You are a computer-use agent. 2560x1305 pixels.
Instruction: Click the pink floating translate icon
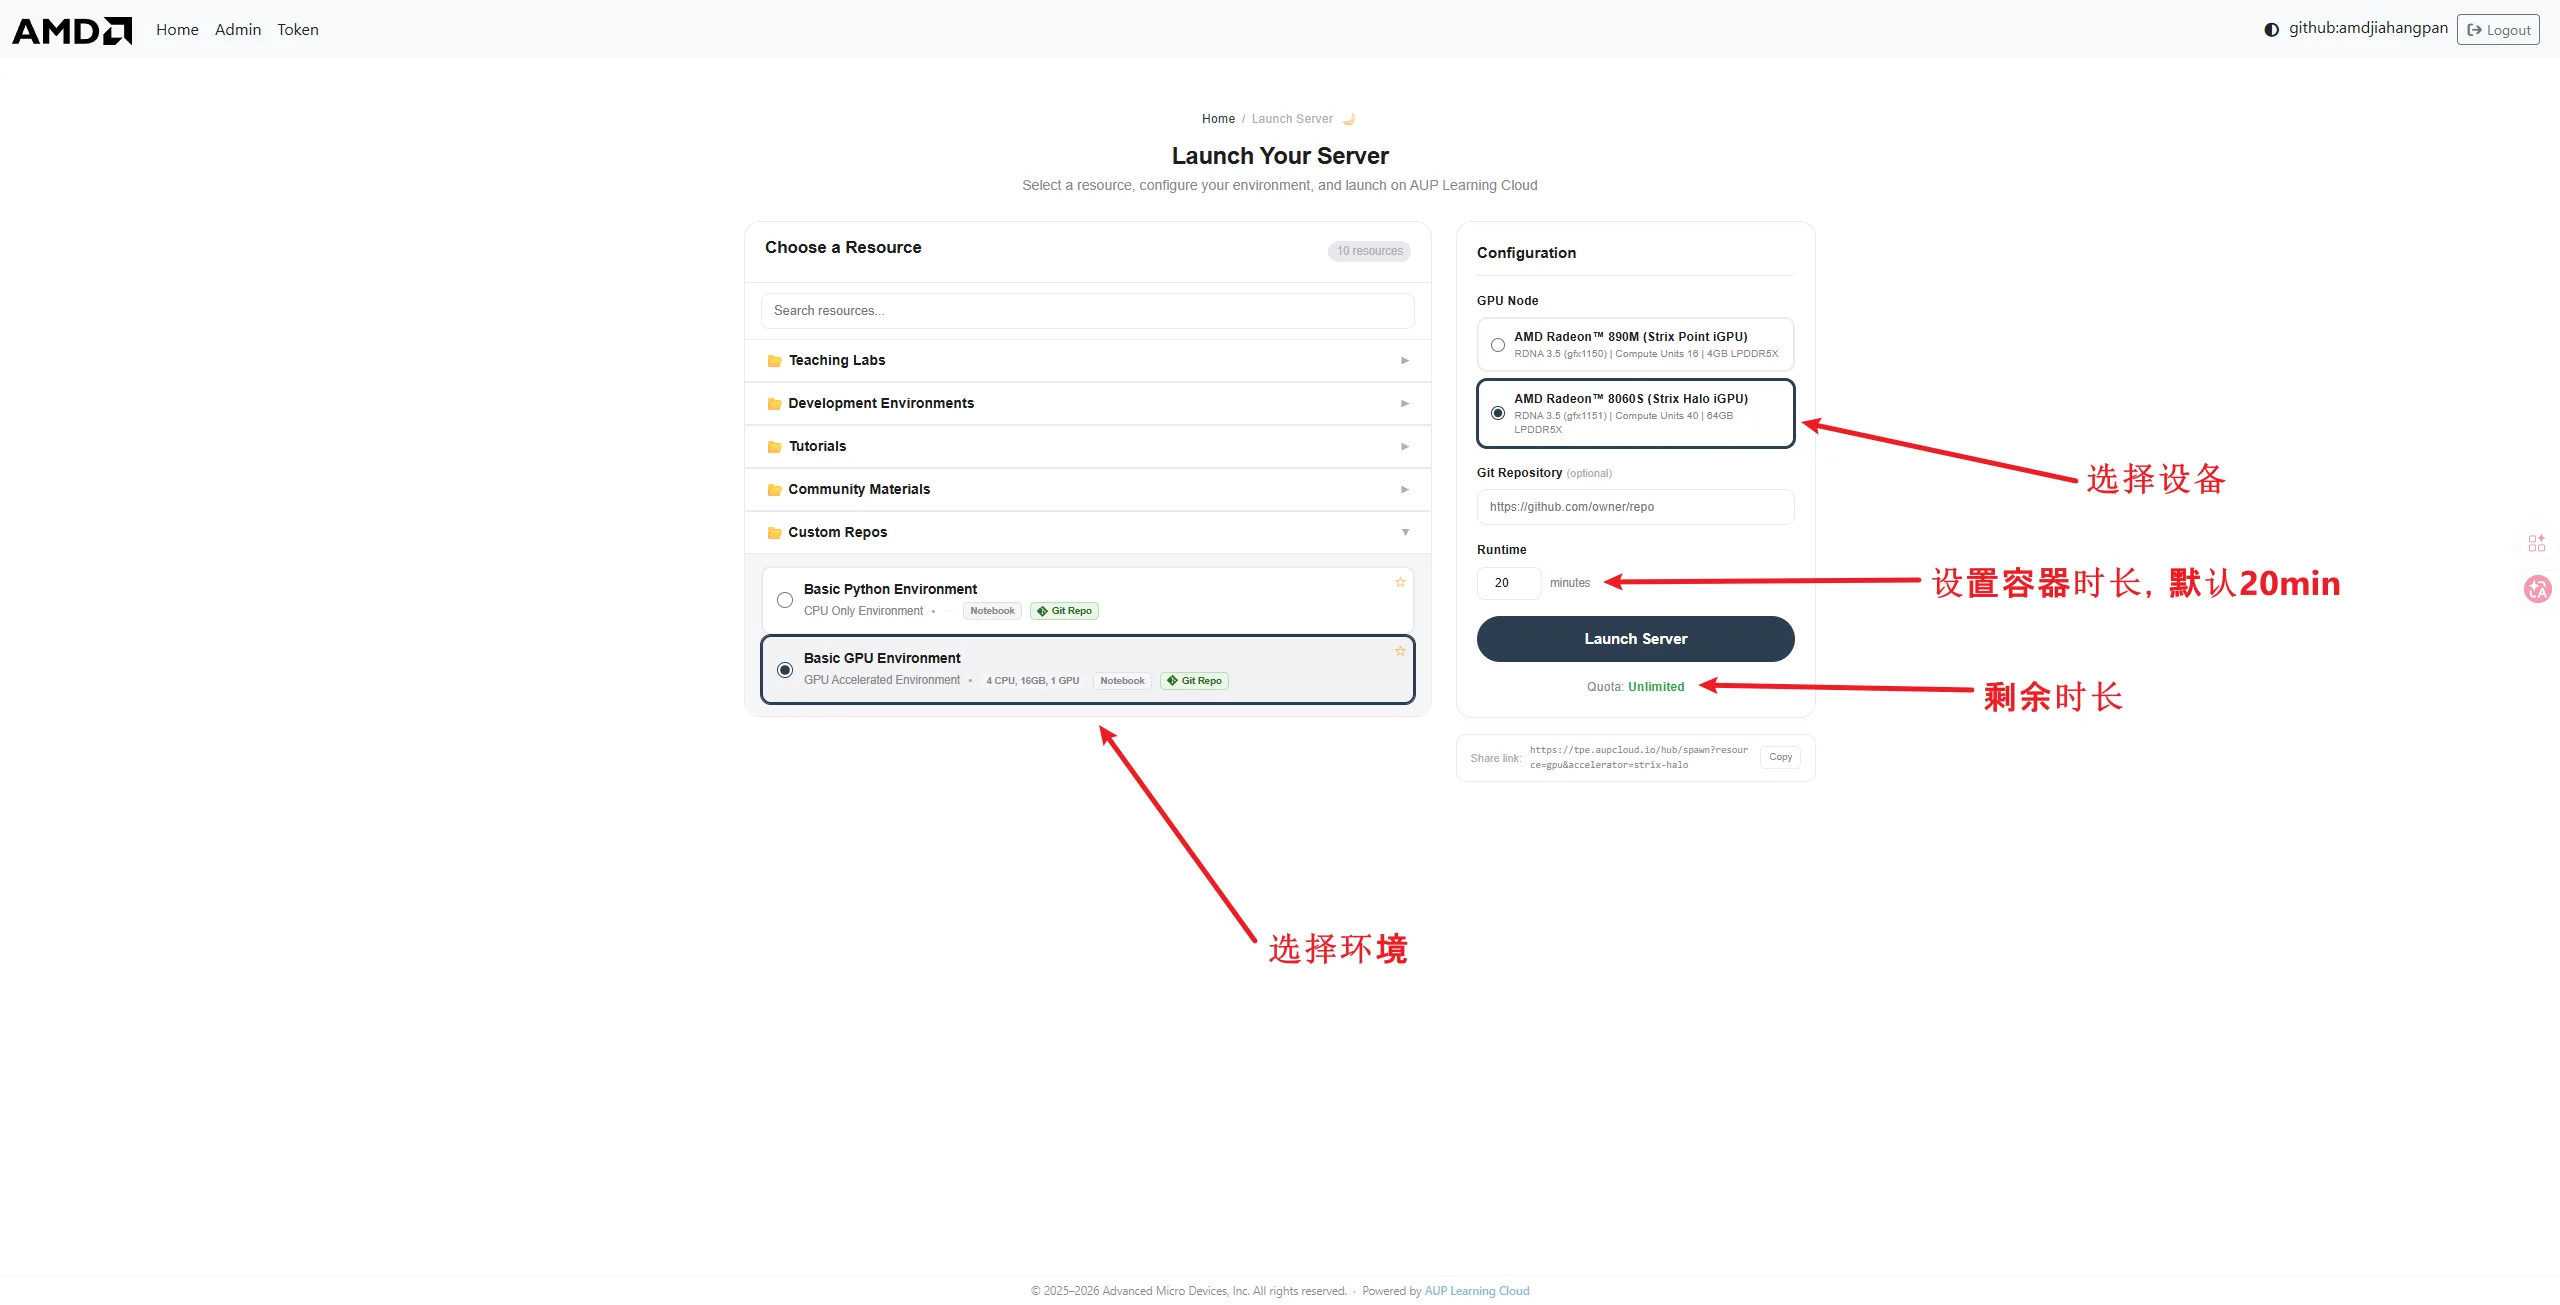click(x=2538, y=589)
